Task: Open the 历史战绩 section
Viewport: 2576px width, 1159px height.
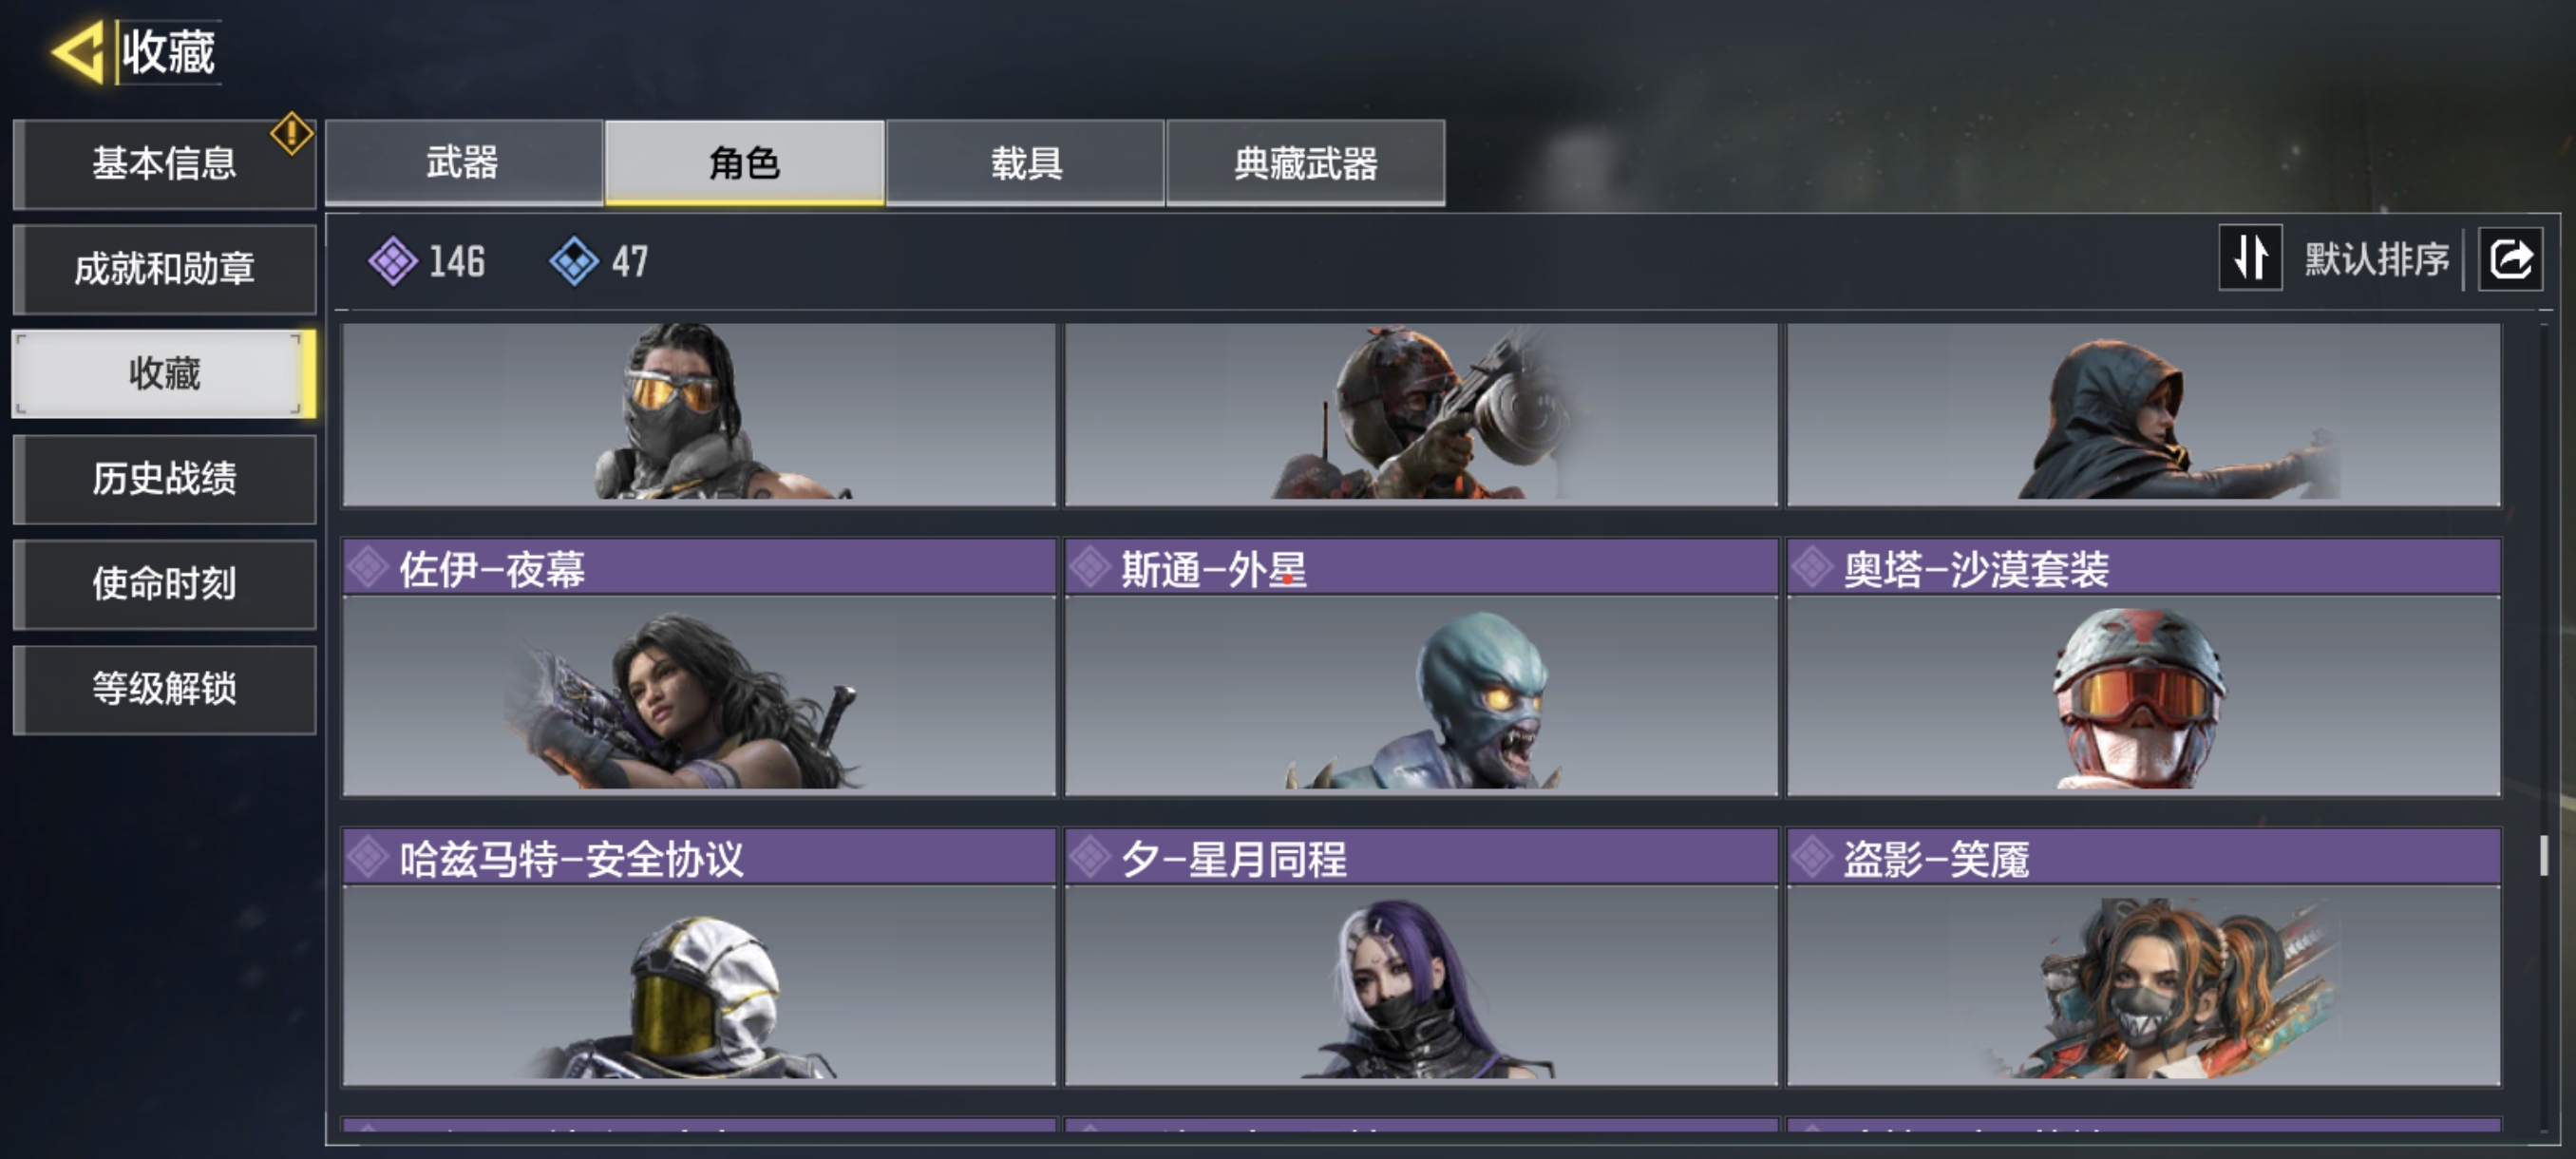Action: [x=165, y=479]
